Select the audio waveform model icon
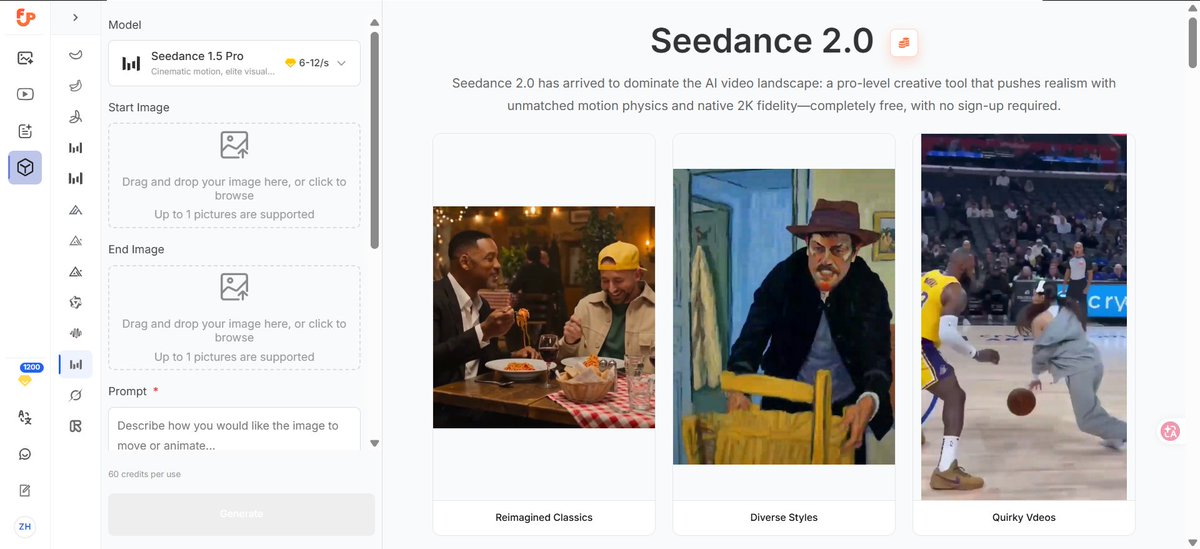The width and height of the screenshot is (1200, 549). coord(76,333)
